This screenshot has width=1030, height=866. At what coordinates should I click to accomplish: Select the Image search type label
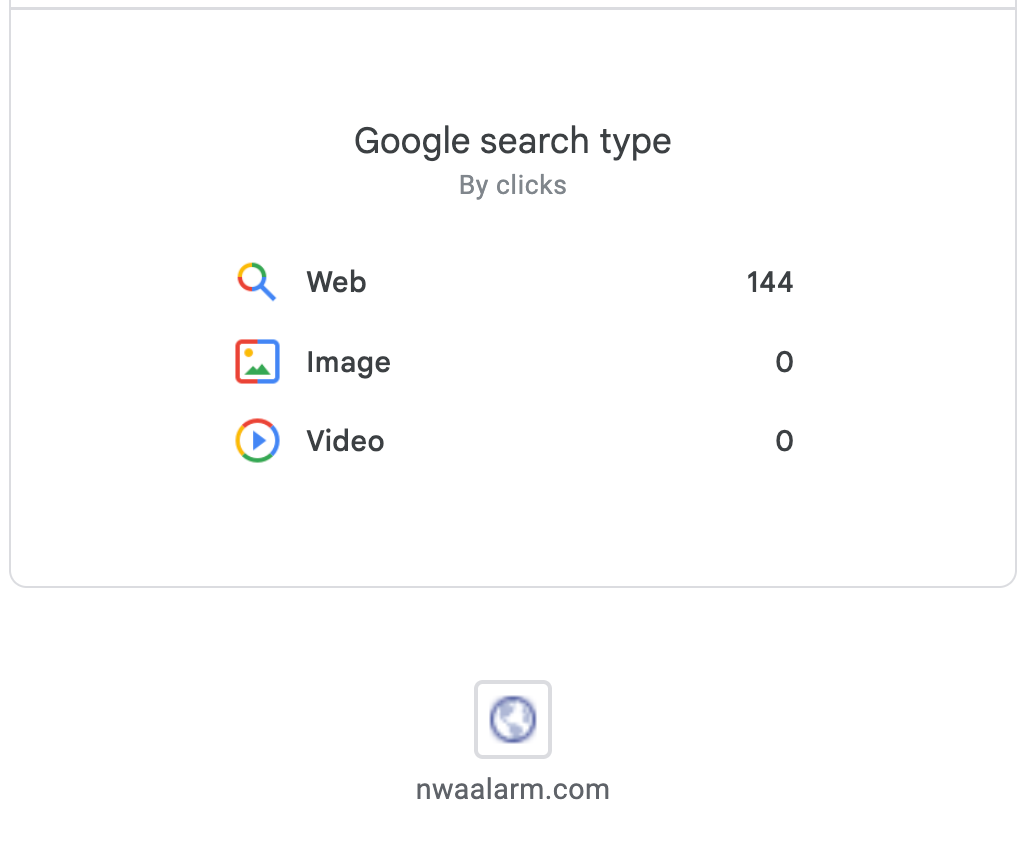click(x=348, y=362)
